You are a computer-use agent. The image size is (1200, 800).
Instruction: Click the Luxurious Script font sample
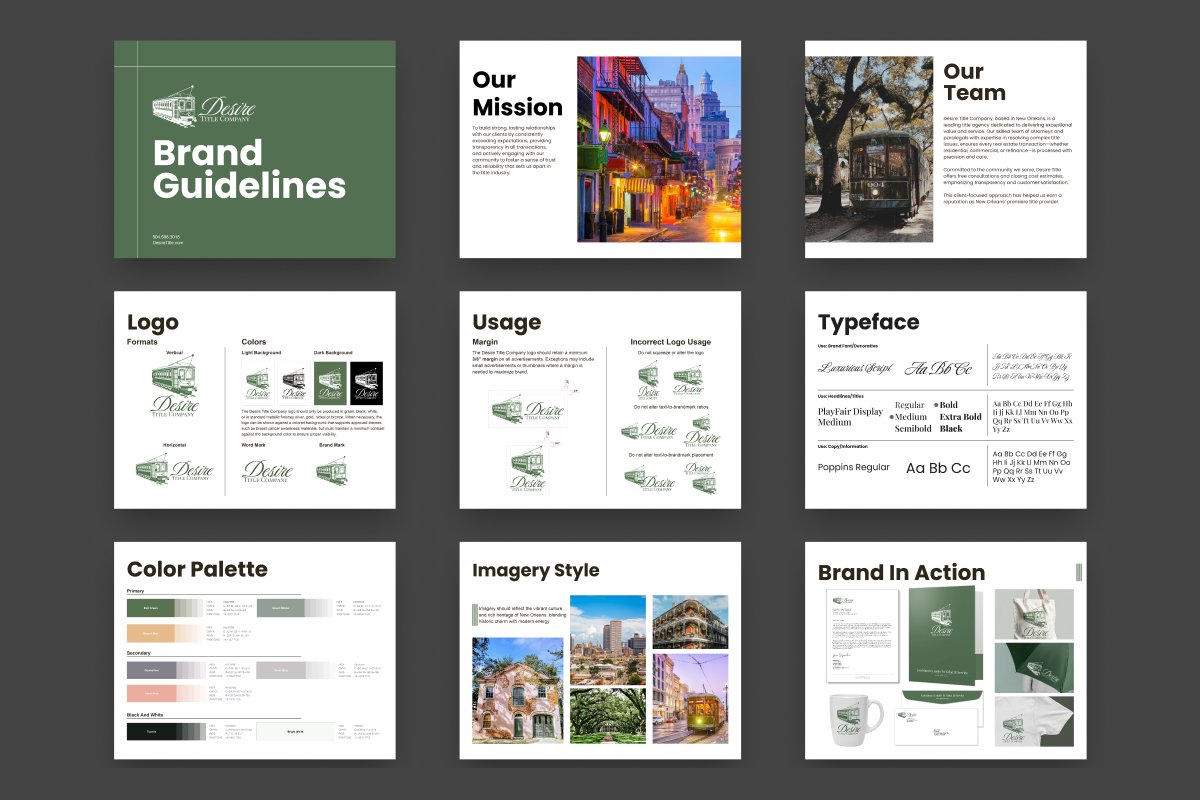855,368
